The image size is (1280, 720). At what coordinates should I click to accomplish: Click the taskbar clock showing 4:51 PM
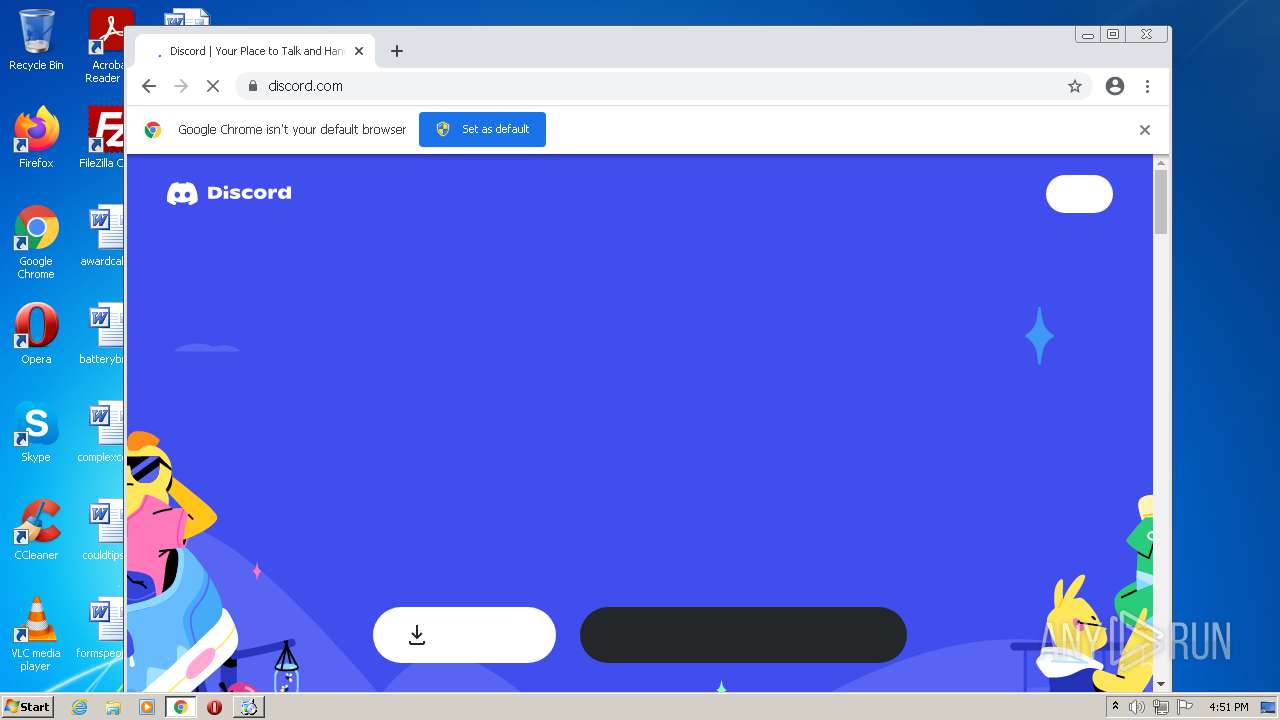coord(1228,707)
